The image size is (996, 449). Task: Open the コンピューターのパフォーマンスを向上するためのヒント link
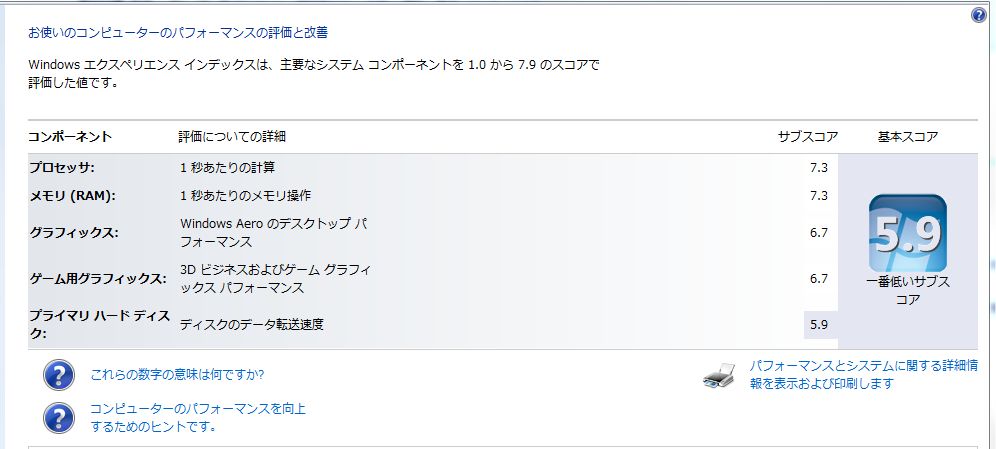click(197, 418)
